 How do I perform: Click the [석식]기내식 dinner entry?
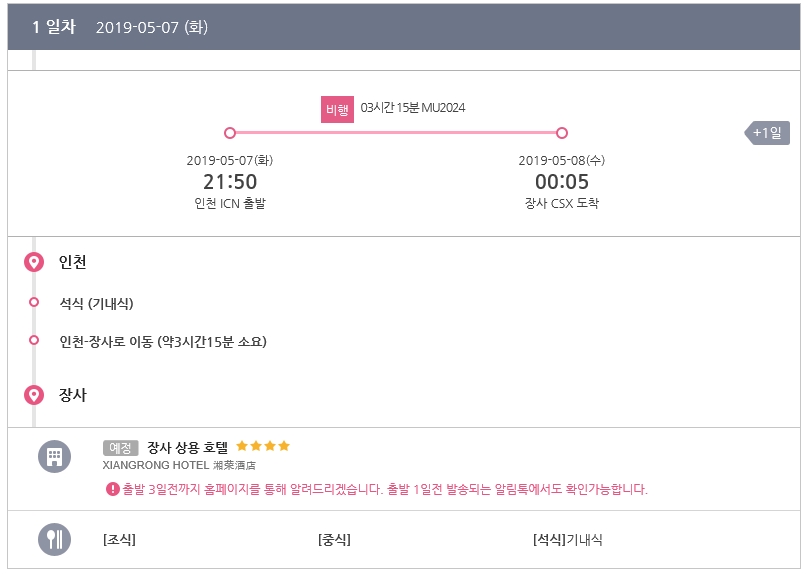pos(568,540)
